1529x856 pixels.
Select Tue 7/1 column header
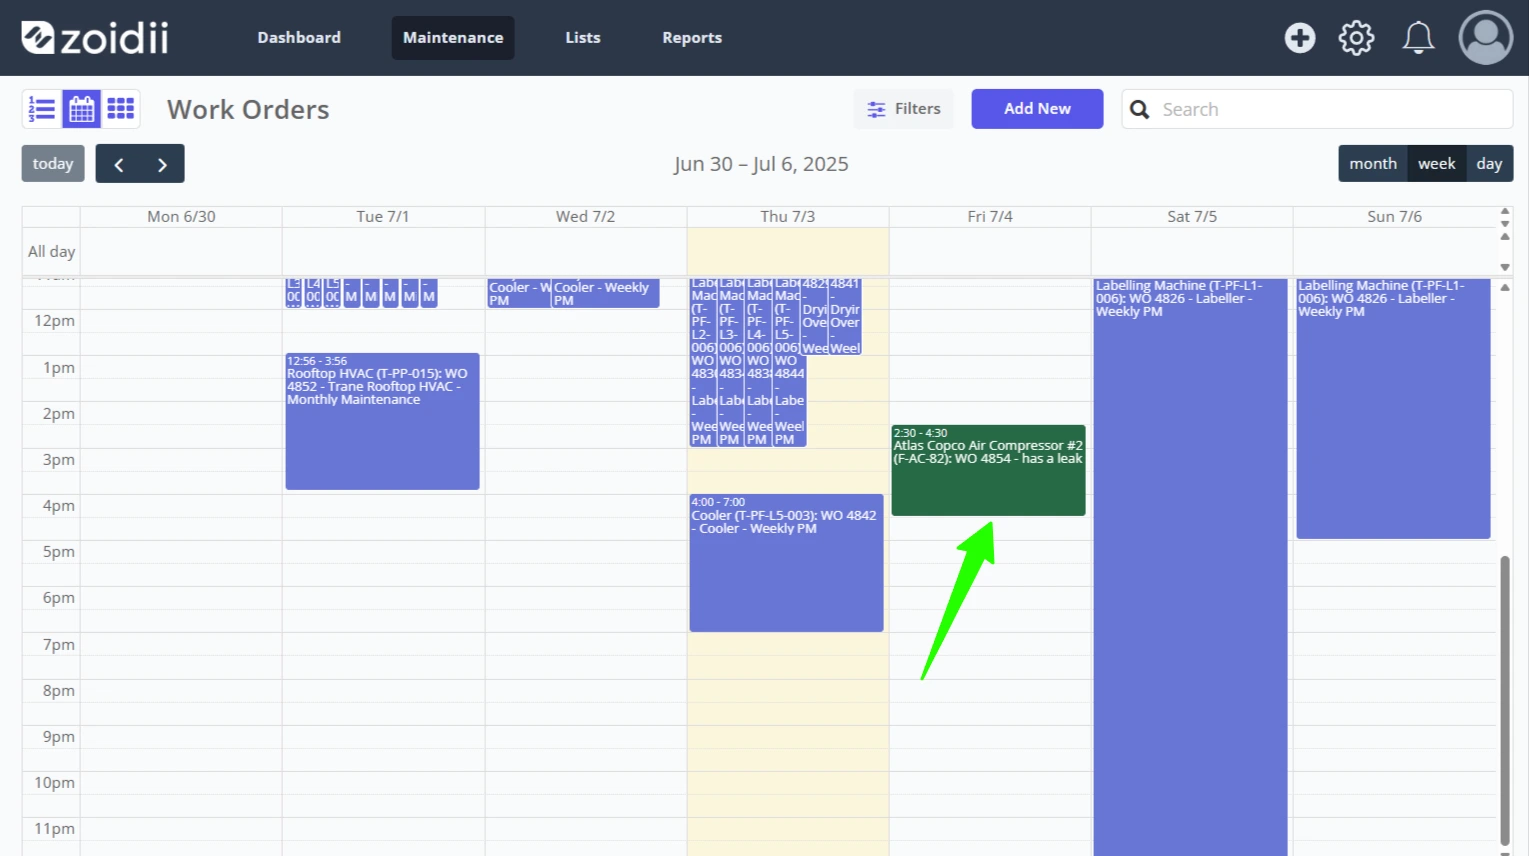click(x=383, y=217)
